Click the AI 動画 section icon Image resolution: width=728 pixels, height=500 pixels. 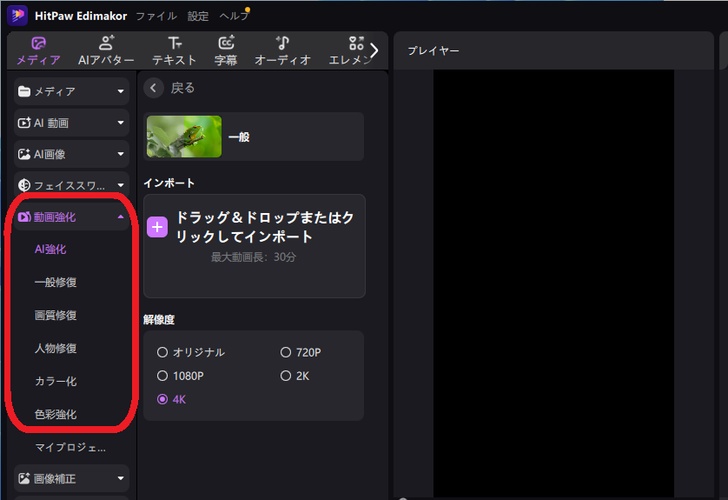click(x=24, y=123)
